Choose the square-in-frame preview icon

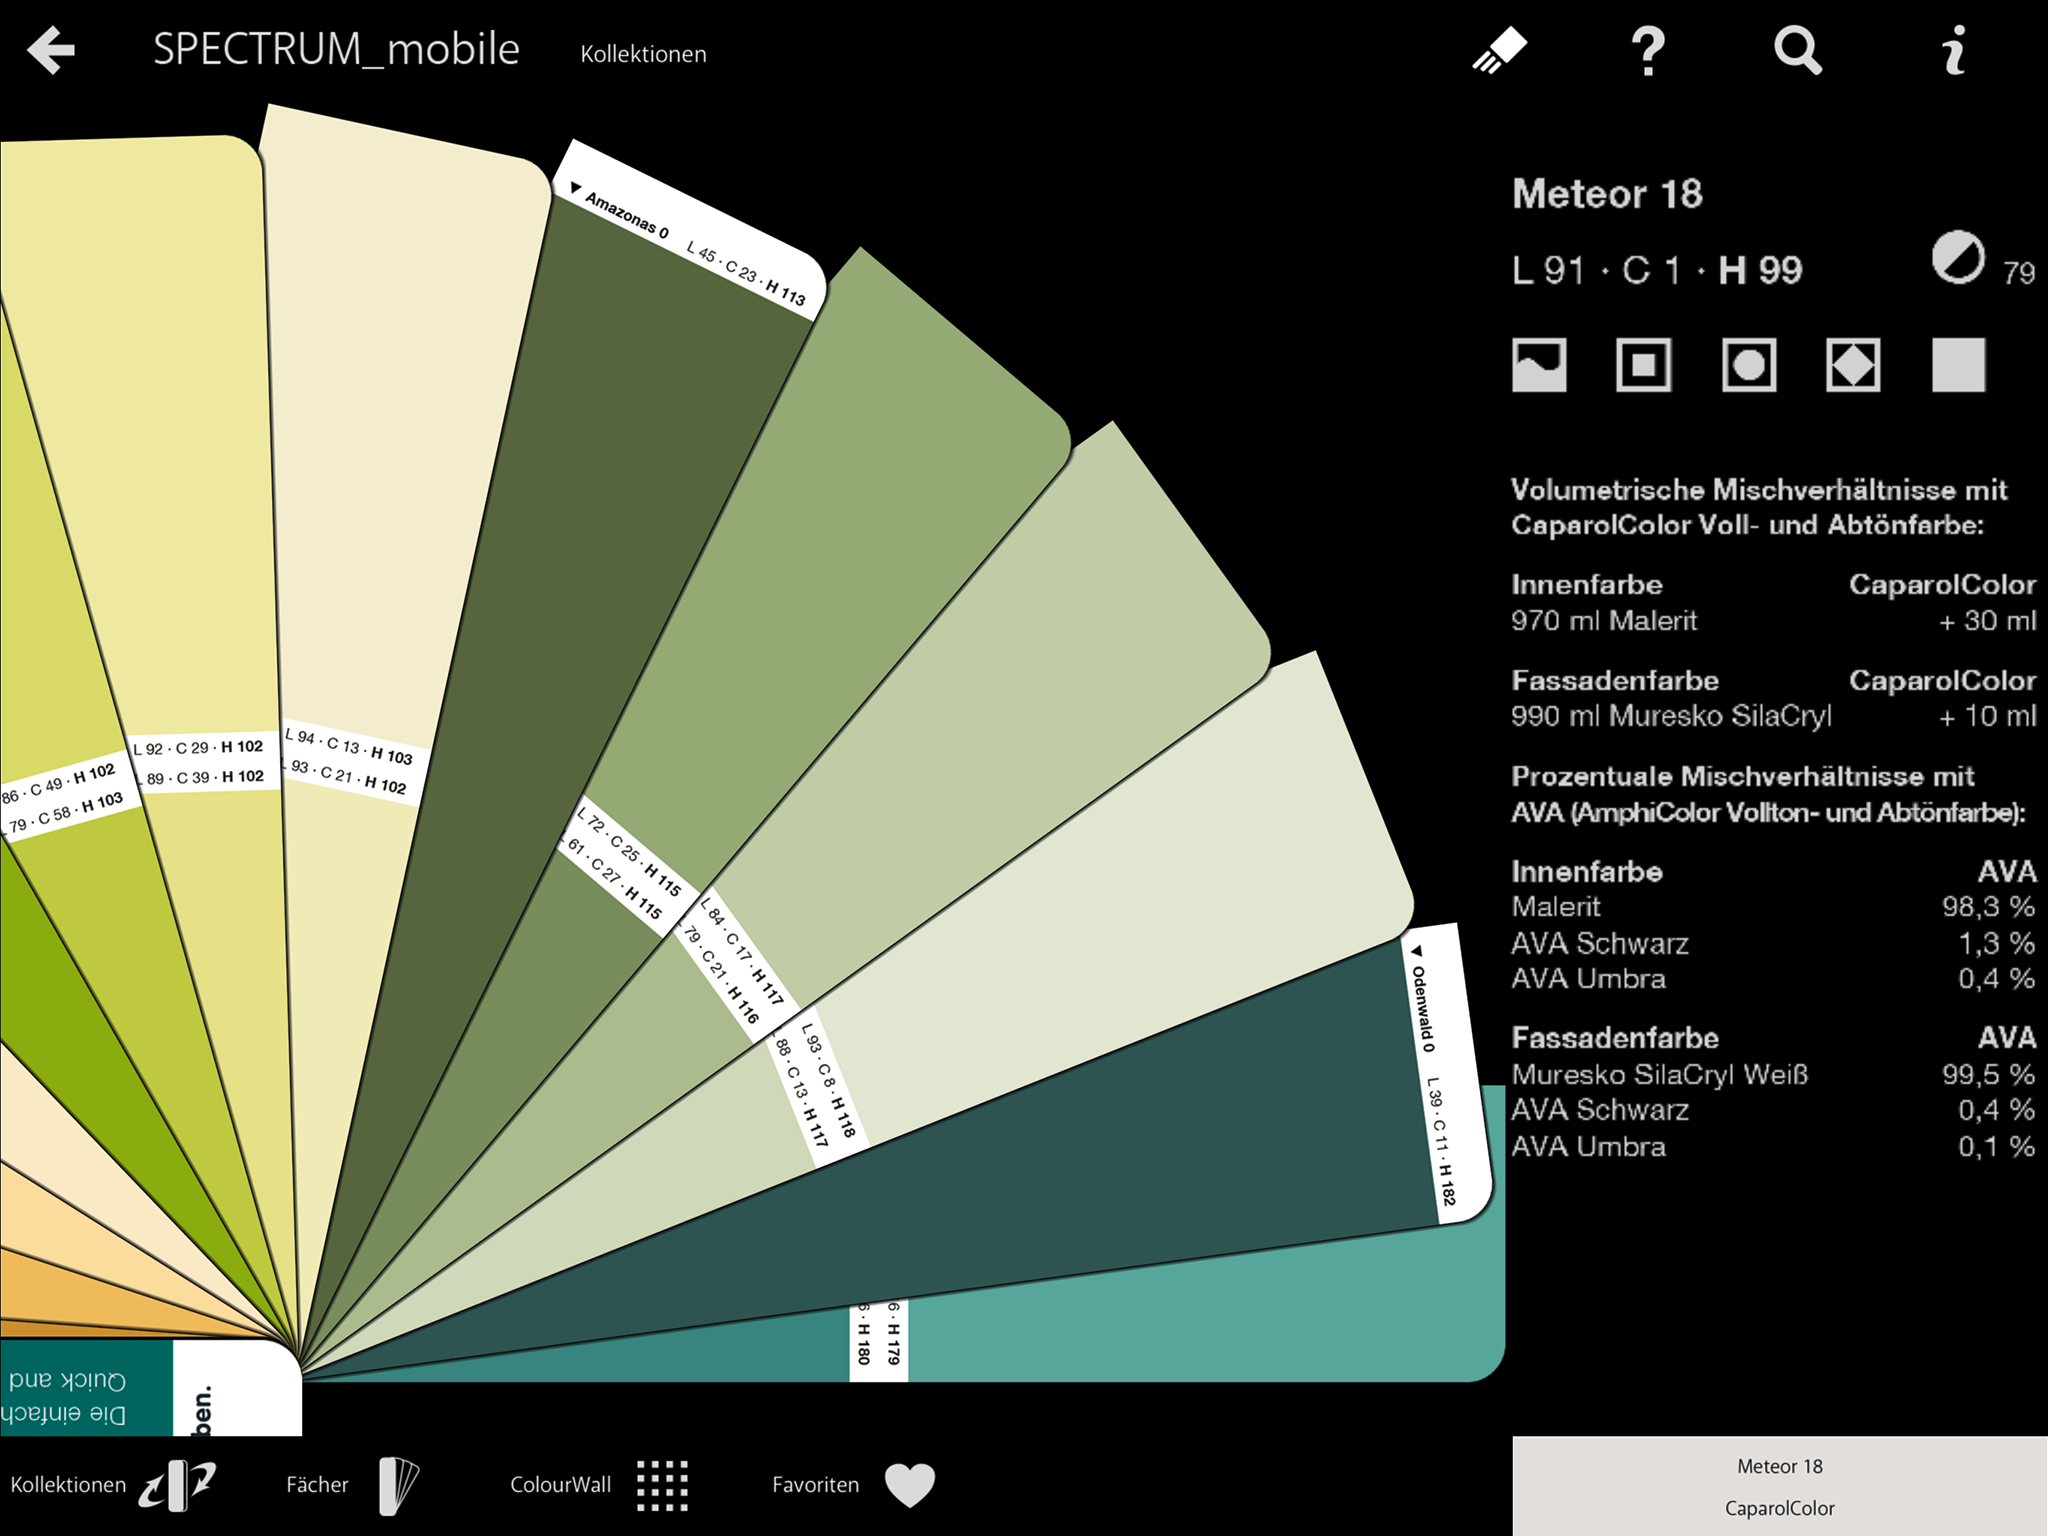click(x=1644, y=364)
